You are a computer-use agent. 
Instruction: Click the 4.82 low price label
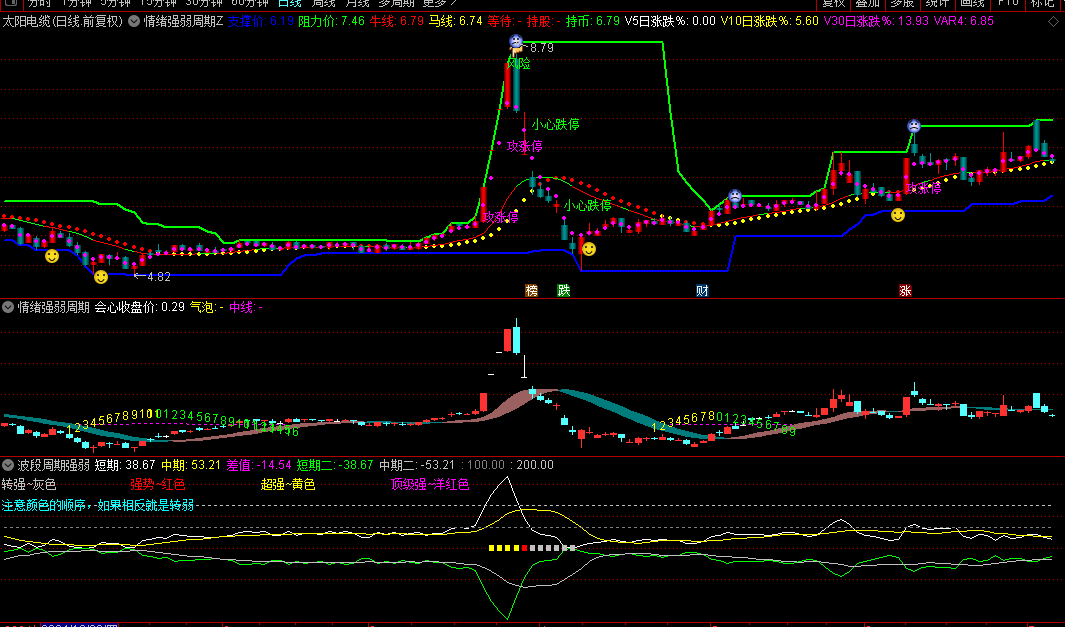158,276
